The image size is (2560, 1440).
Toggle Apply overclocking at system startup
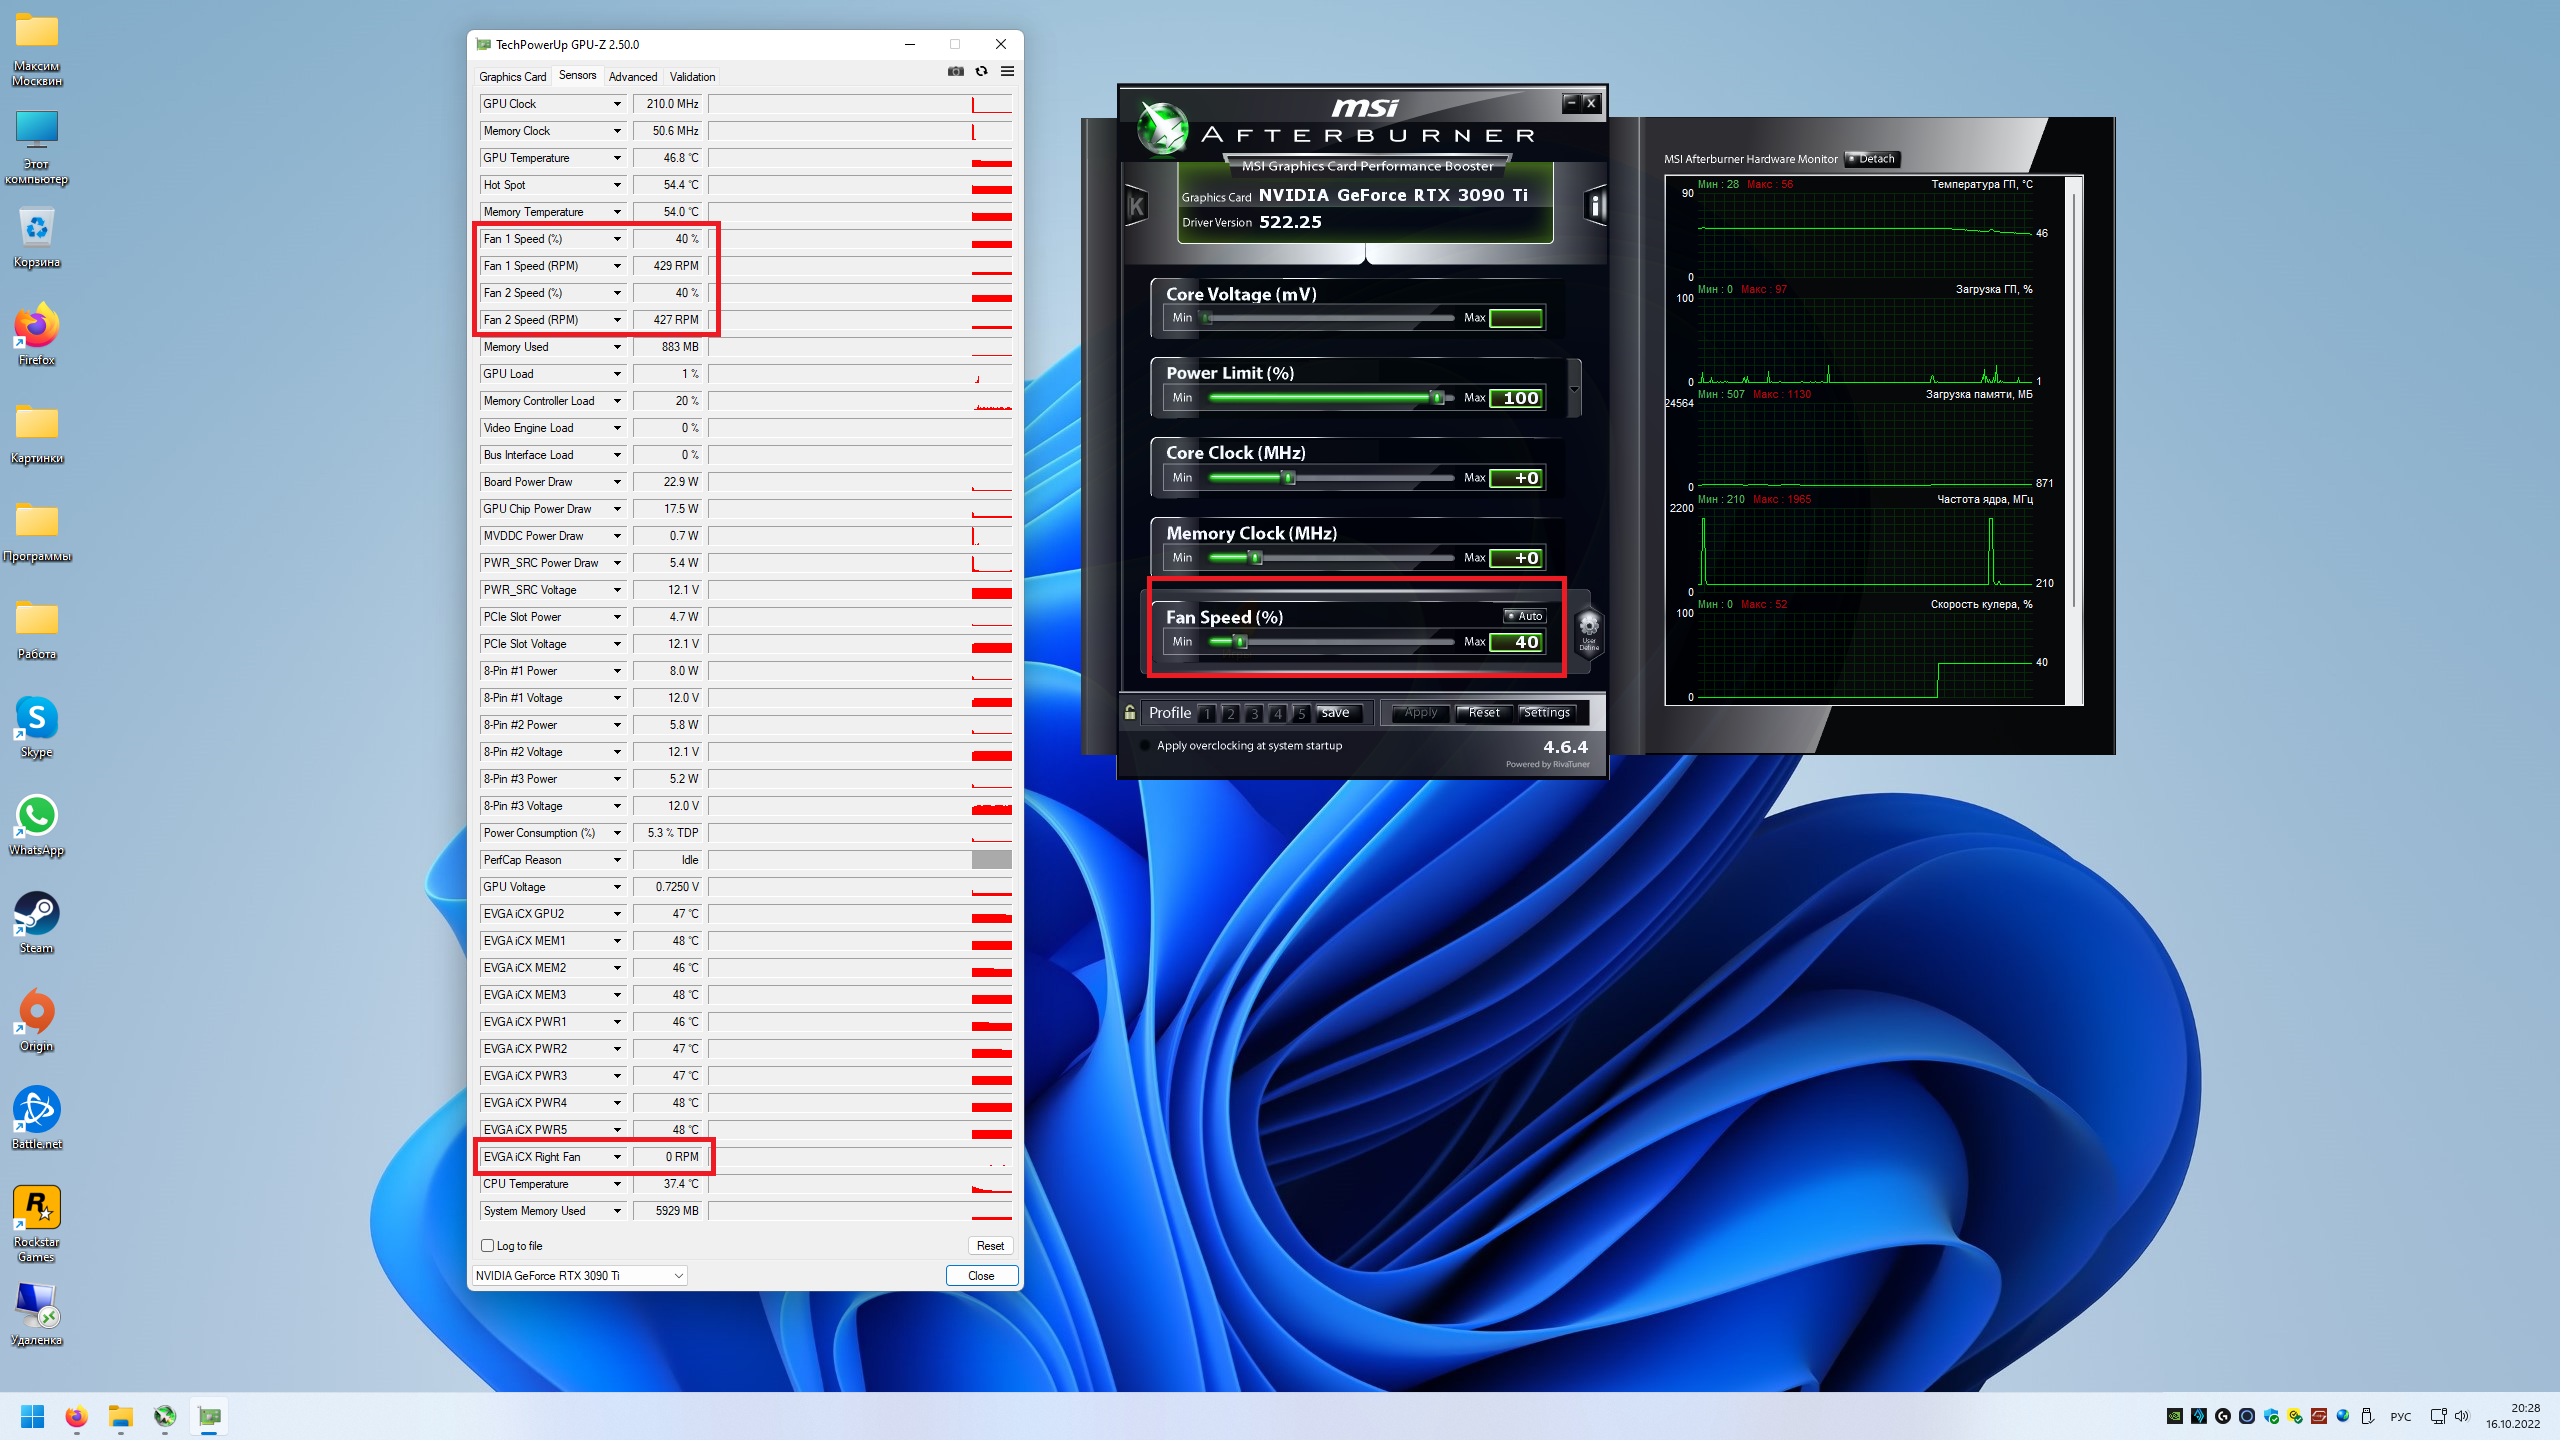point(1145,746)
